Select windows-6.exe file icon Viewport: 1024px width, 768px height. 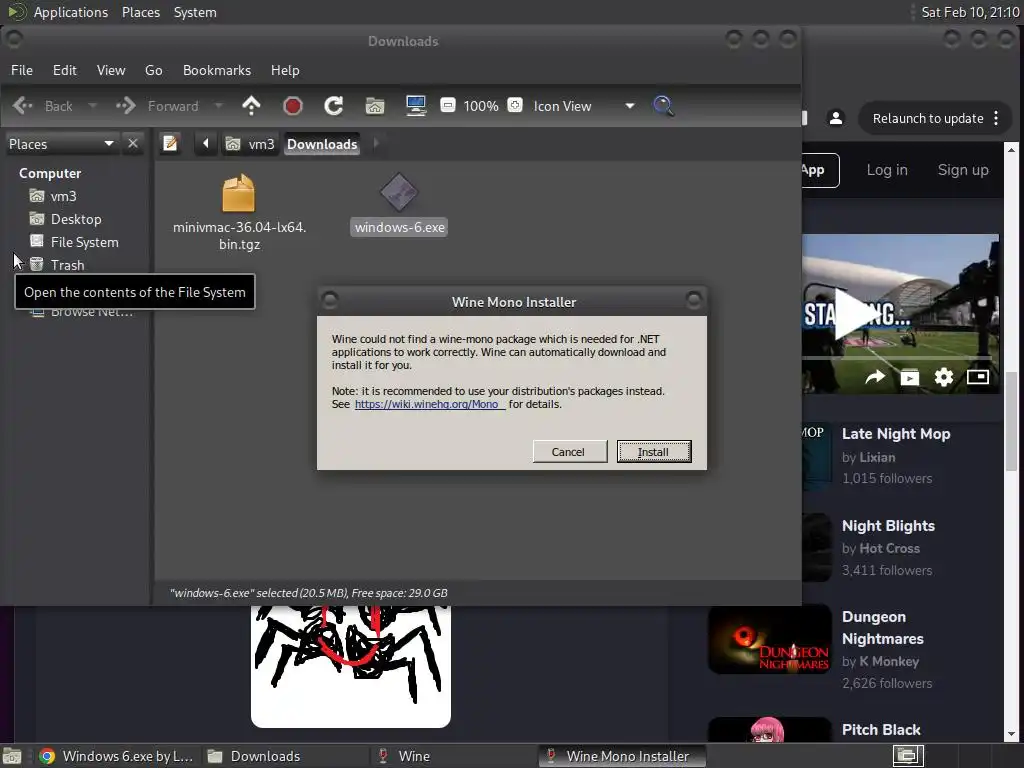coord(399,193)
